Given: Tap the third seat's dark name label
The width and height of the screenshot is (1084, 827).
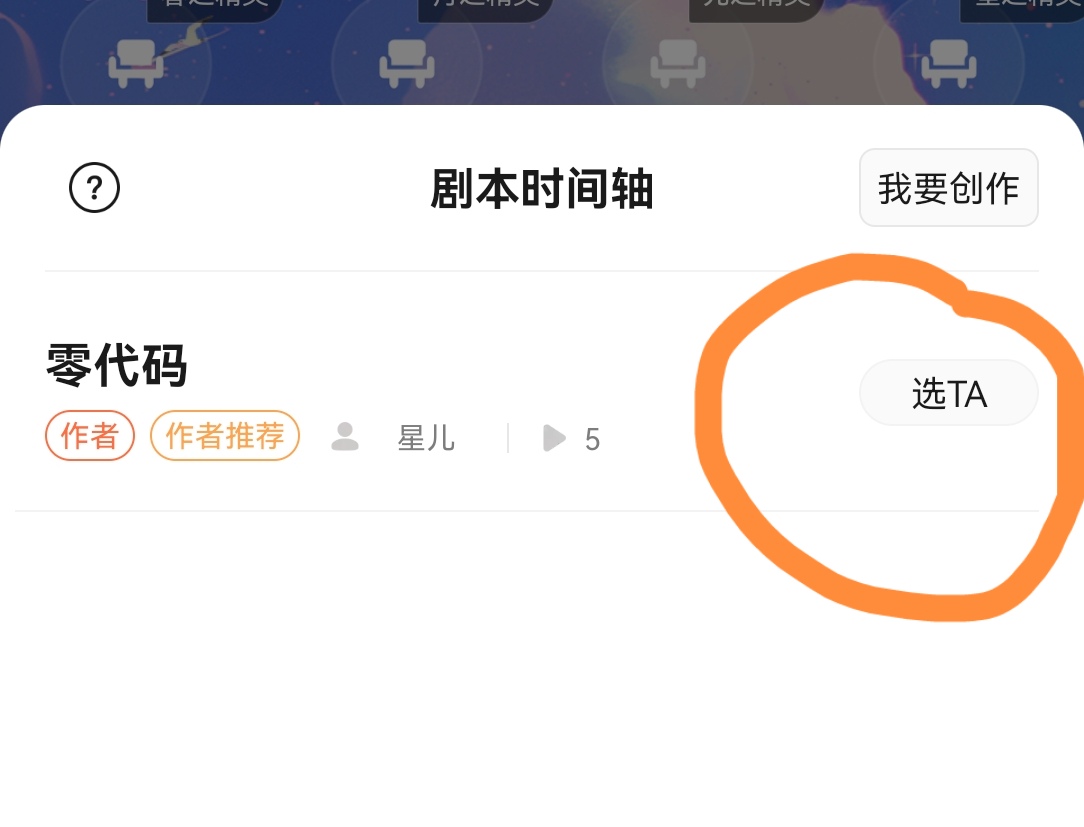Looking at the screenshot, I should [757, 10].
